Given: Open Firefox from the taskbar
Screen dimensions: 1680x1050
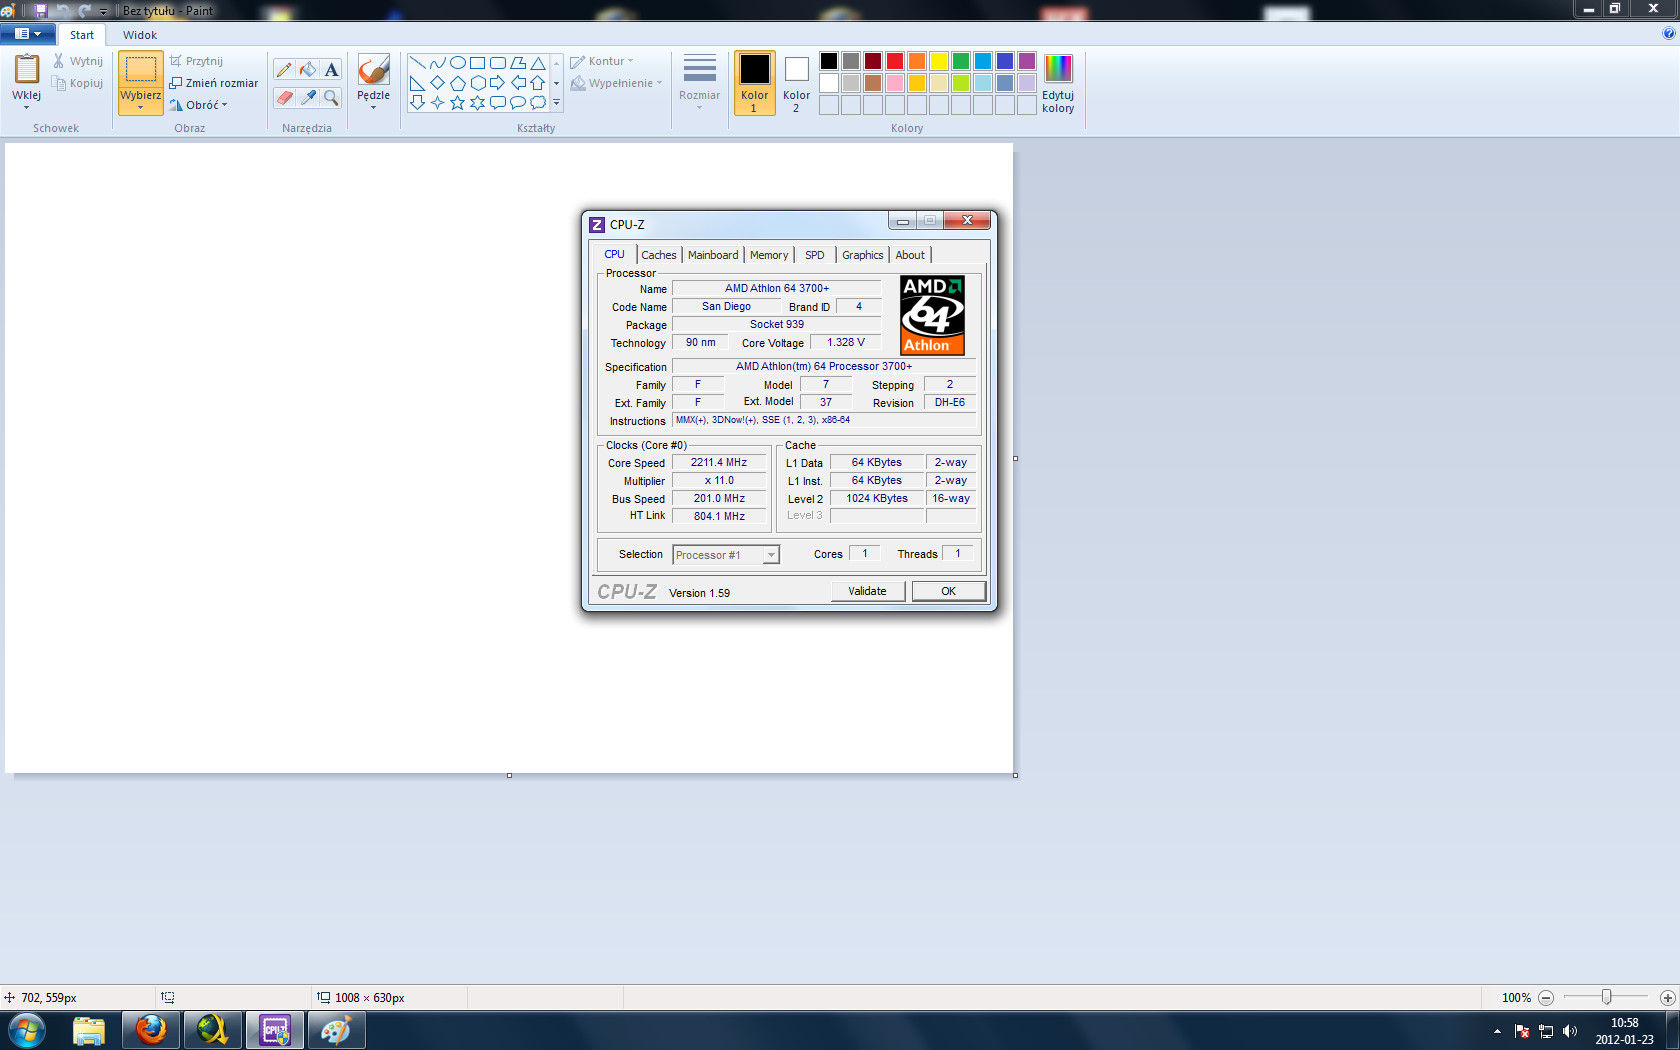Looking at the screenshot, I should (x=151, y=1030).
